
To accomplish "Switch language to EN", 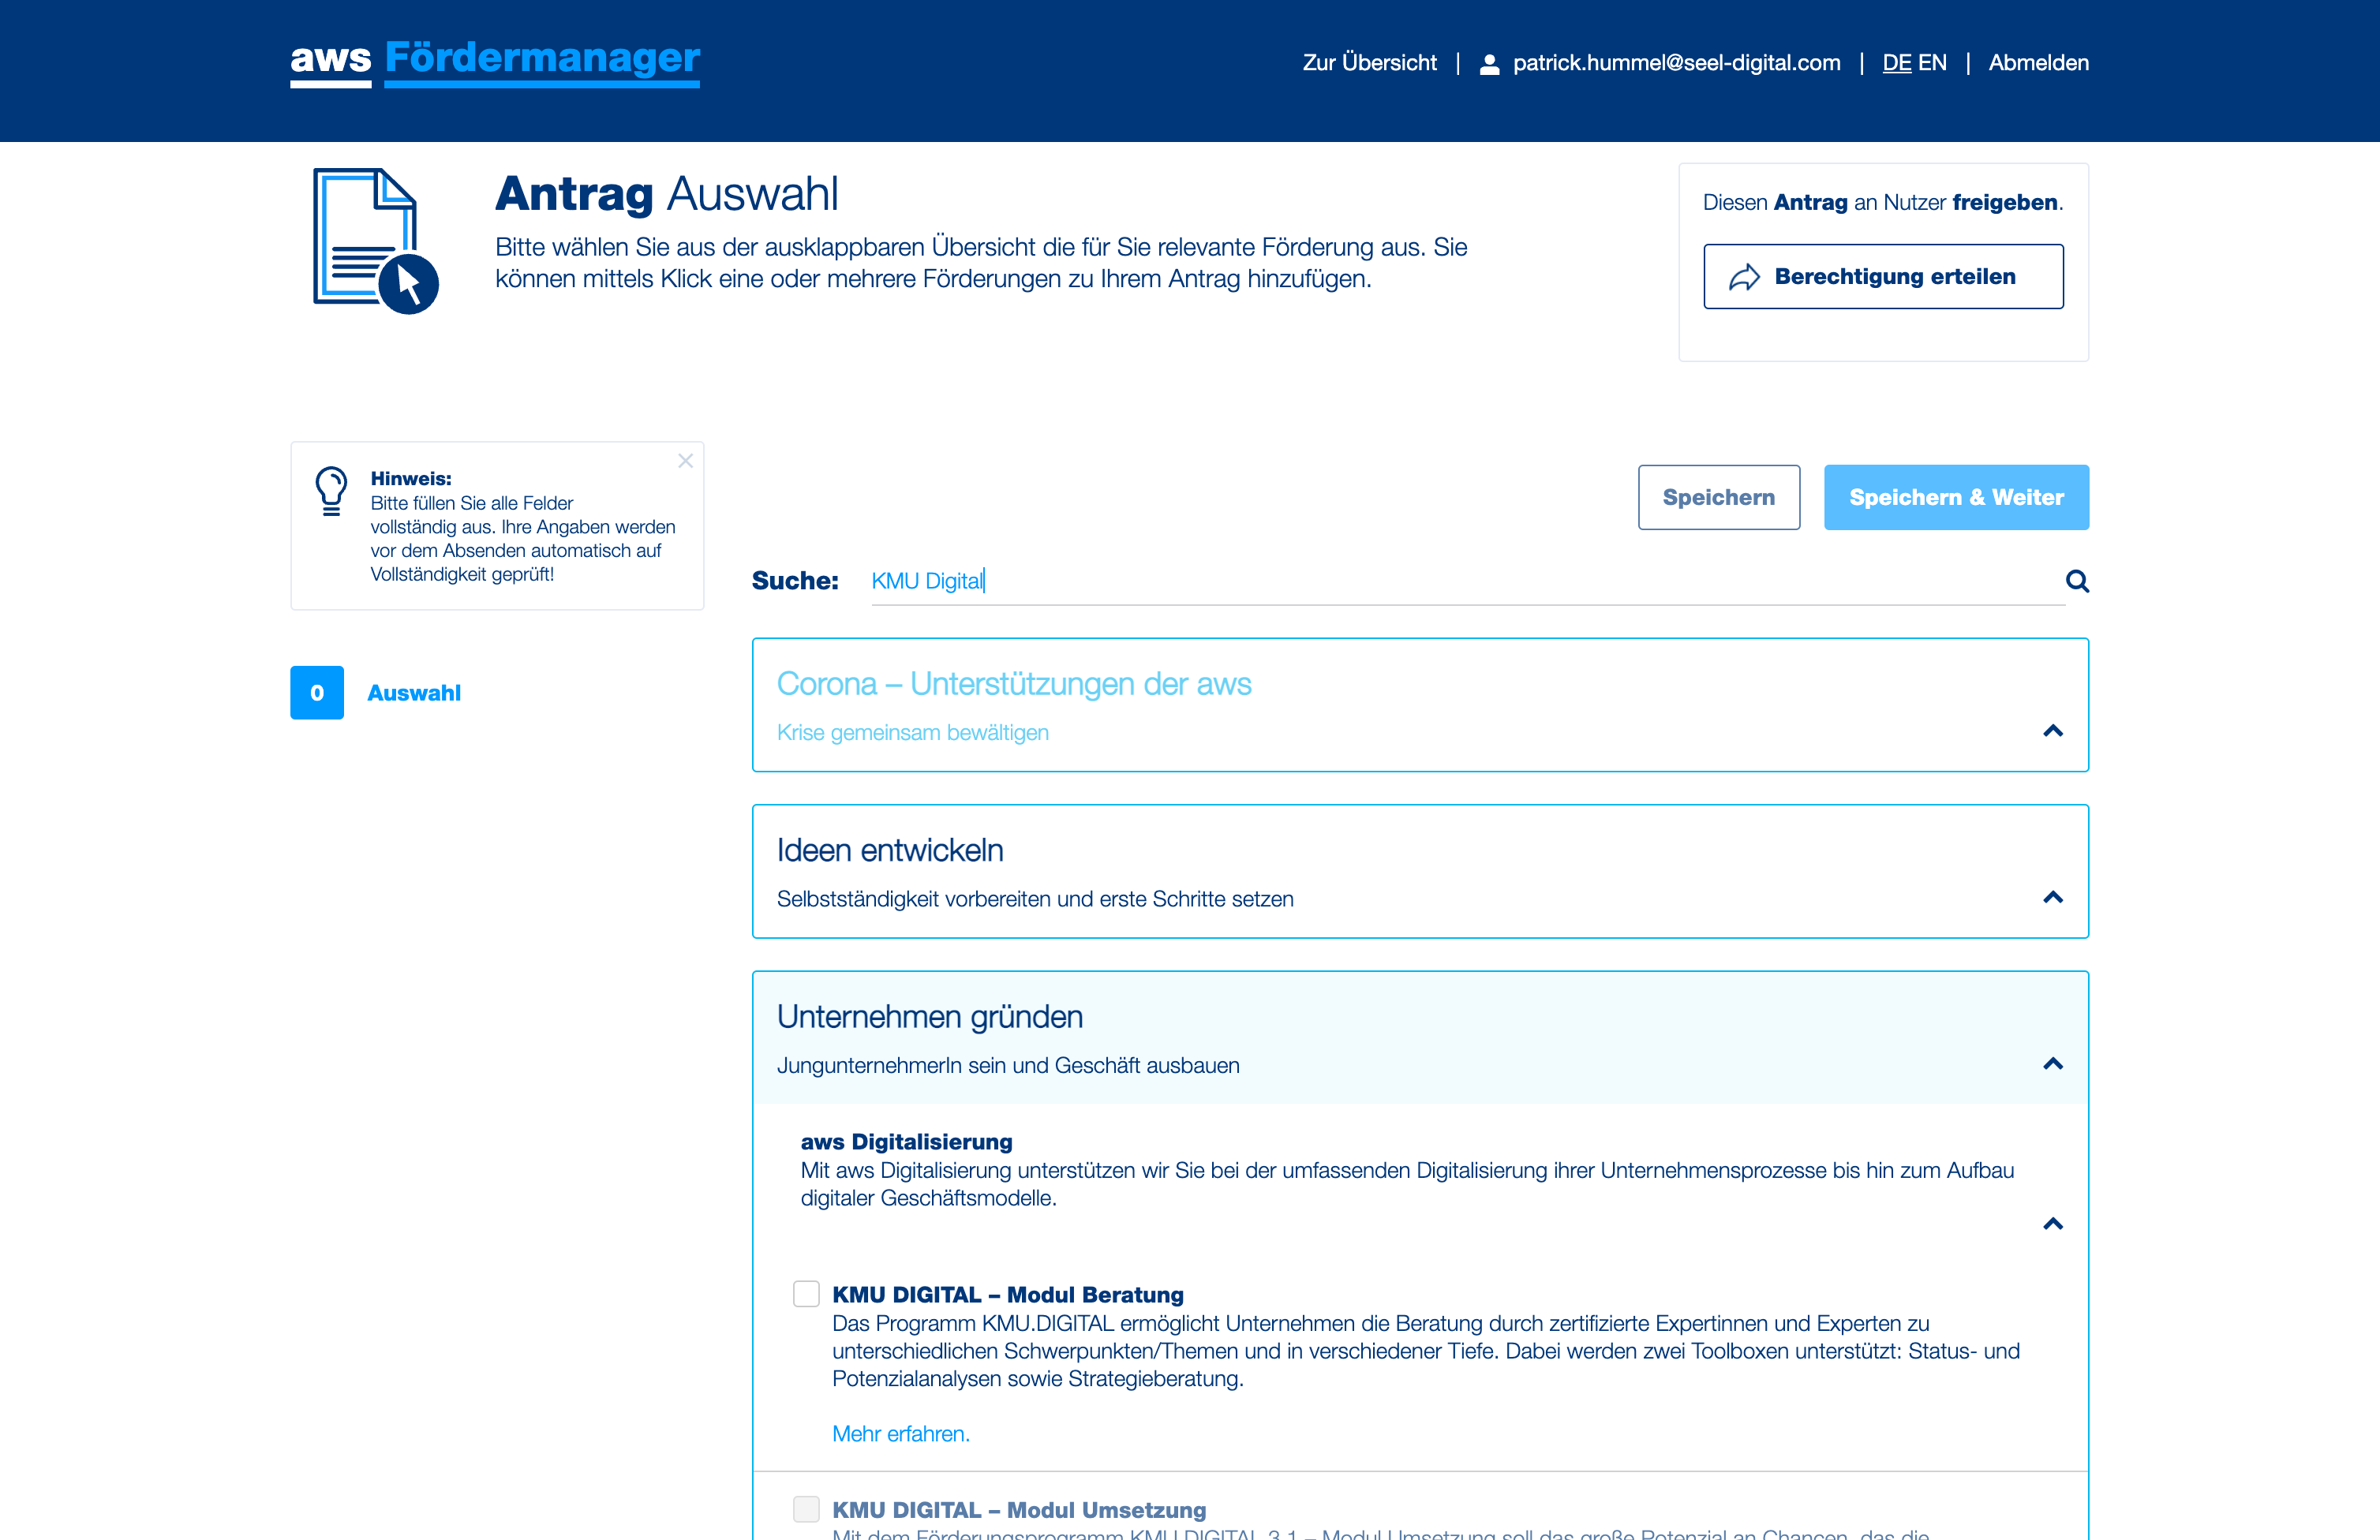I will click(x=1932, y=63).
